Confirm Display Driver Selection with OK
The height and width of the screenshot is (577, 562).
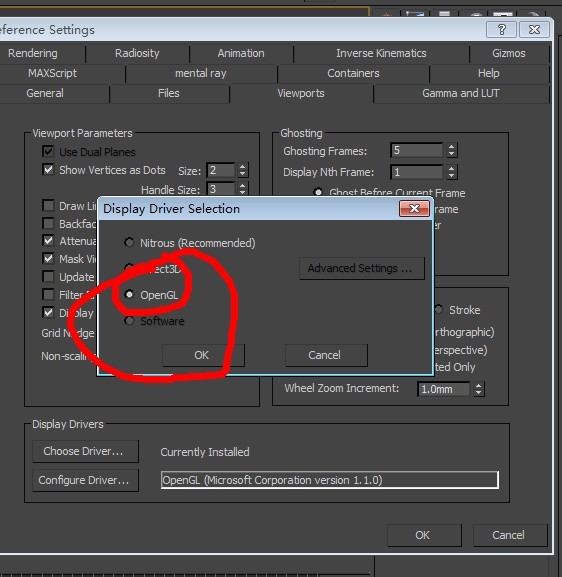[203, 355]
